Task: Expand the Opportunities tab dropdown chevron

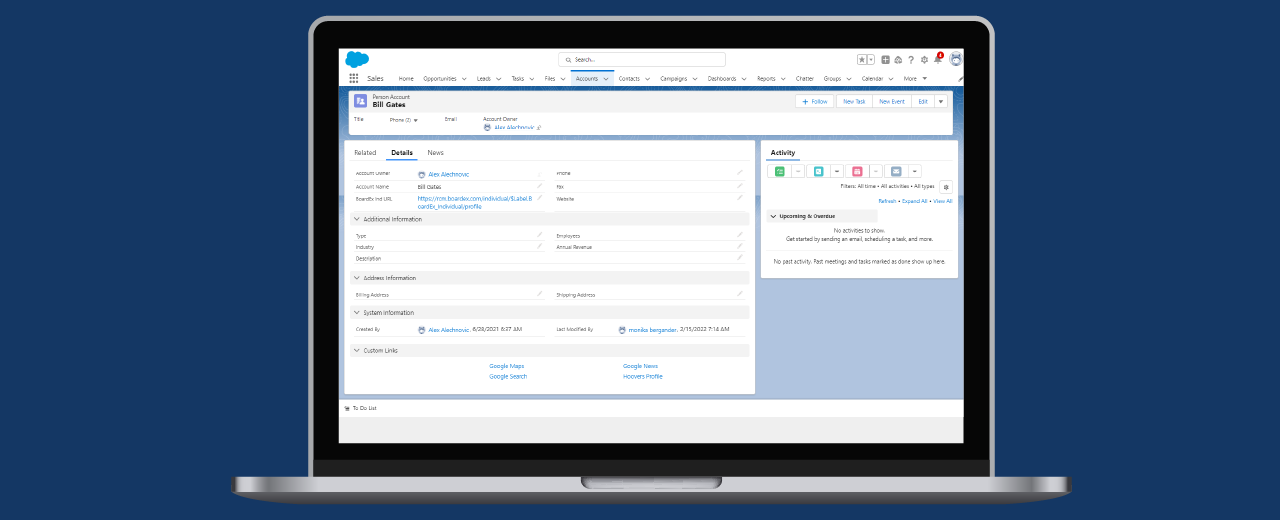Action: pos(464,78)
